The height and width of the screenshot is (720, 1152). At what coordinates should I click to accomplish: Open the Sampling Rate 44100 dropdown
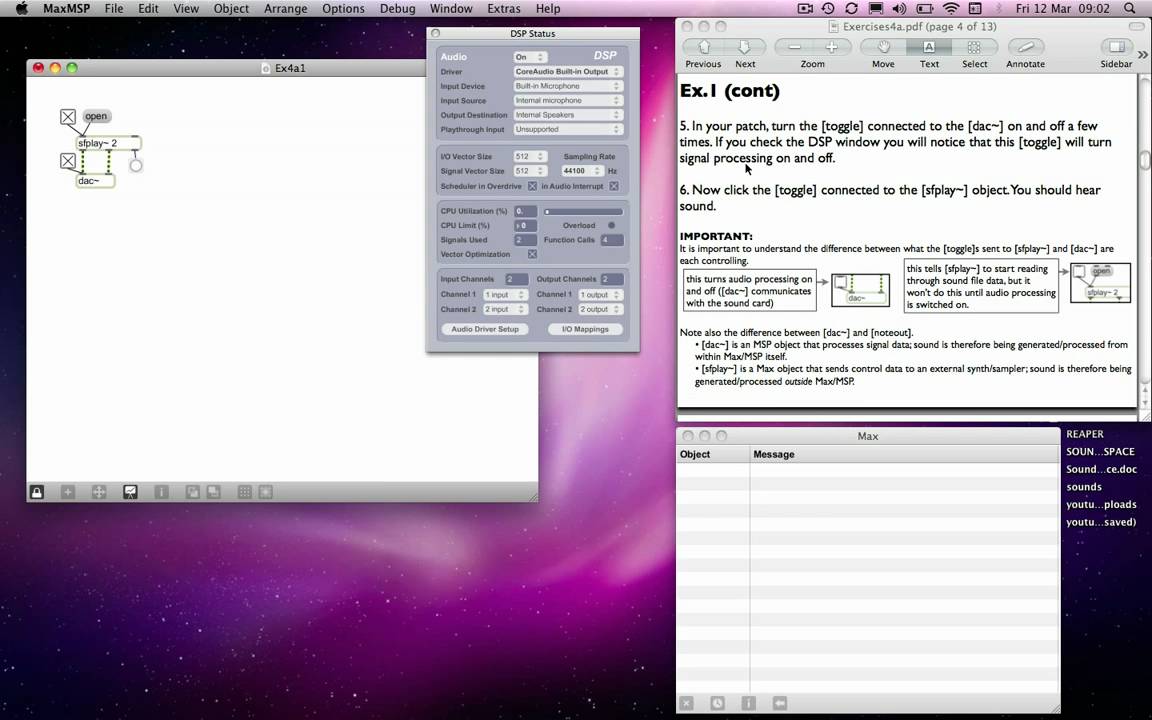tap(582, 170)
